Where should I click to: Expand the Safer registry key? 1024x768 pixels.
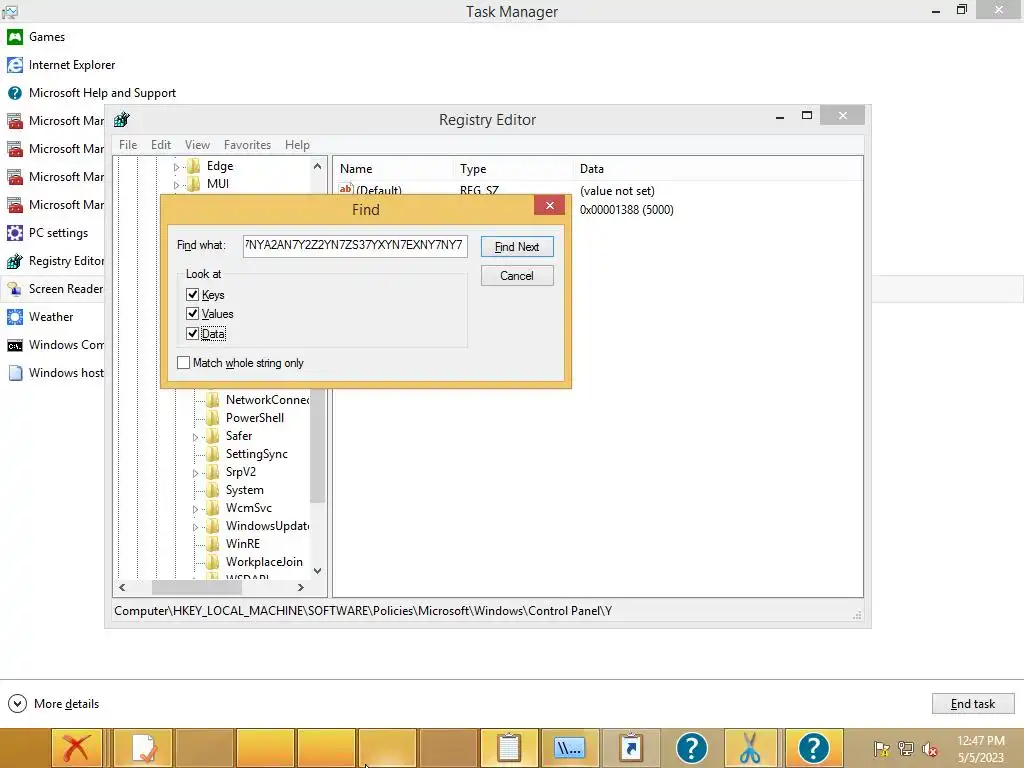195,437
